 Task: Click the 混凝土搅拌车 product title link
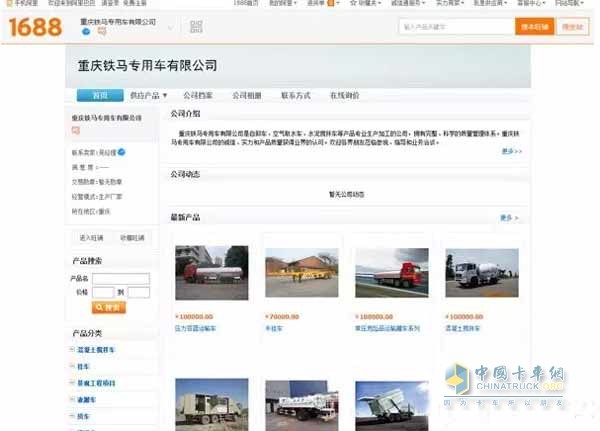pyautogui.click(x=463, y=328)
